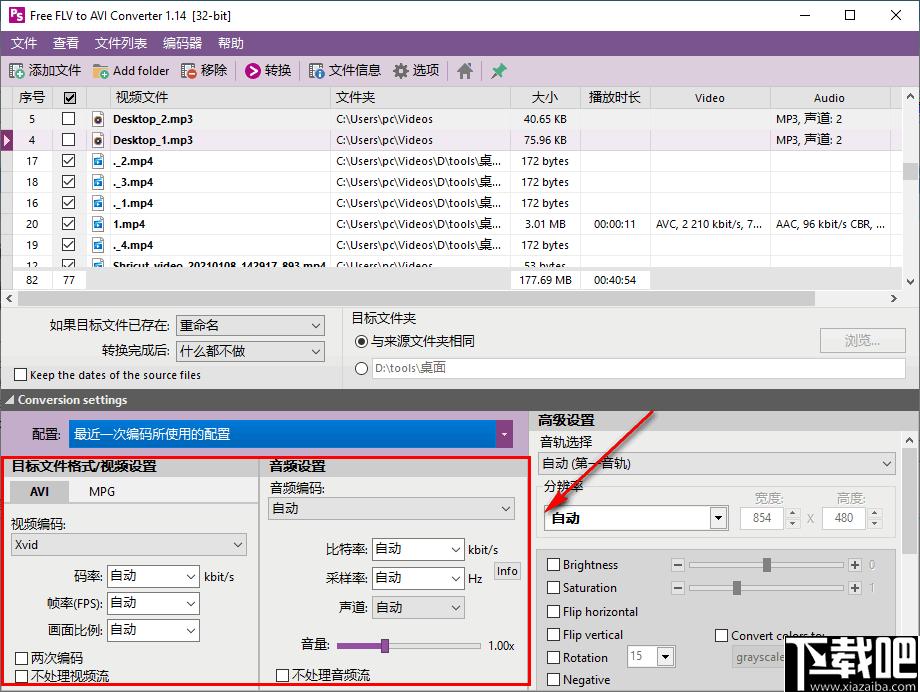Click the file icon of ._3.mp4
The image size is (920, 692).
(x=98, y=182)
